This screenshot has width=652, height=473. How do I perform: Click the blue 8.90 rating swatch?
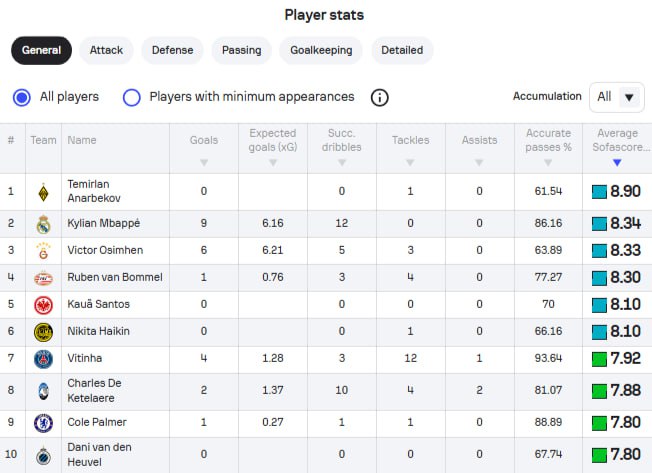click(x=599, y=191)
